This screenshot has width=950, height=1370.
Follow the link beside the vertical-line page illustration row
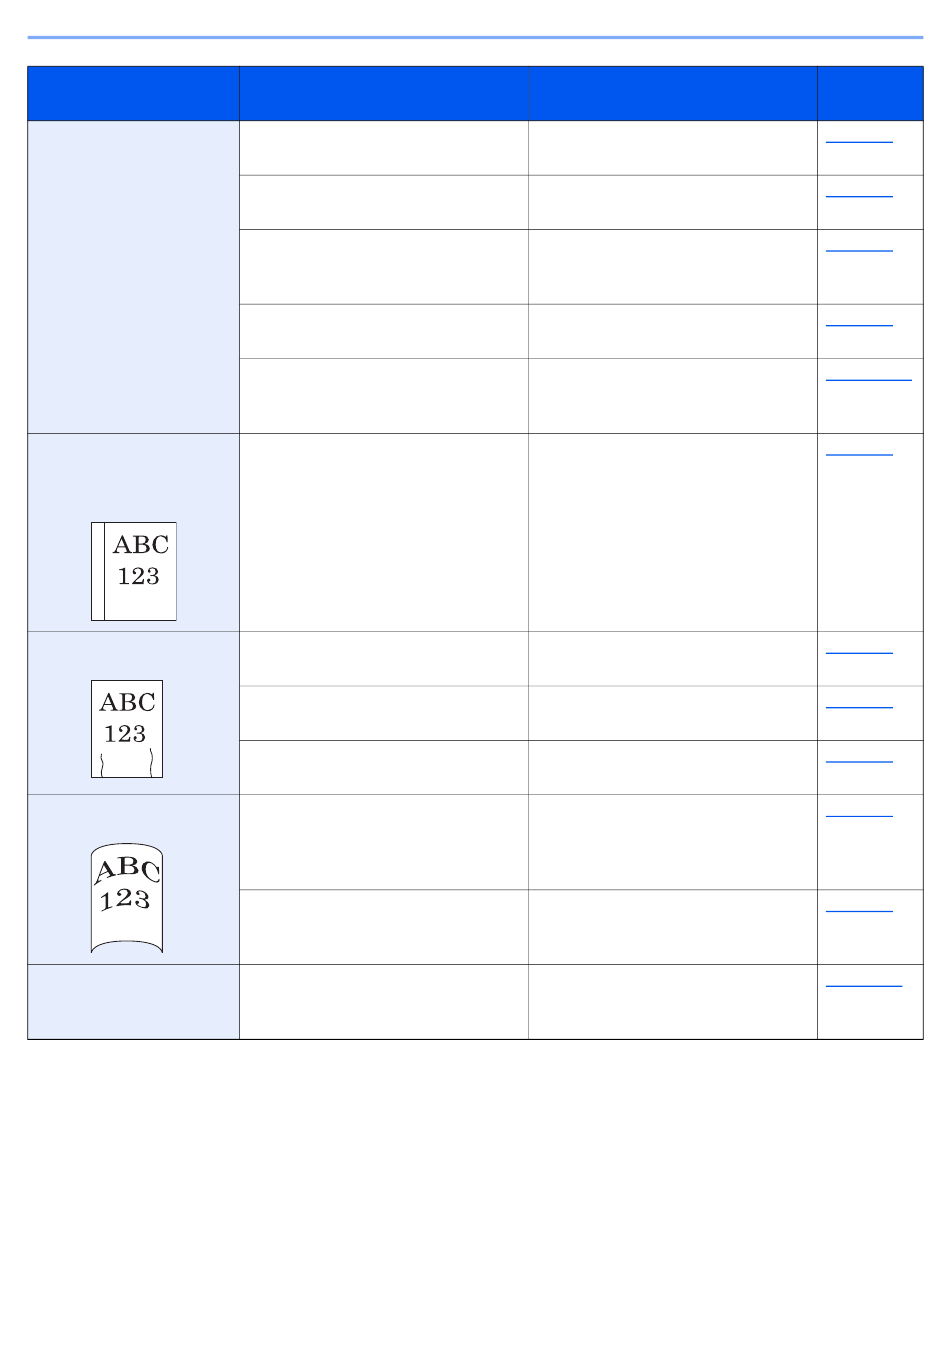tap(859, 453)
